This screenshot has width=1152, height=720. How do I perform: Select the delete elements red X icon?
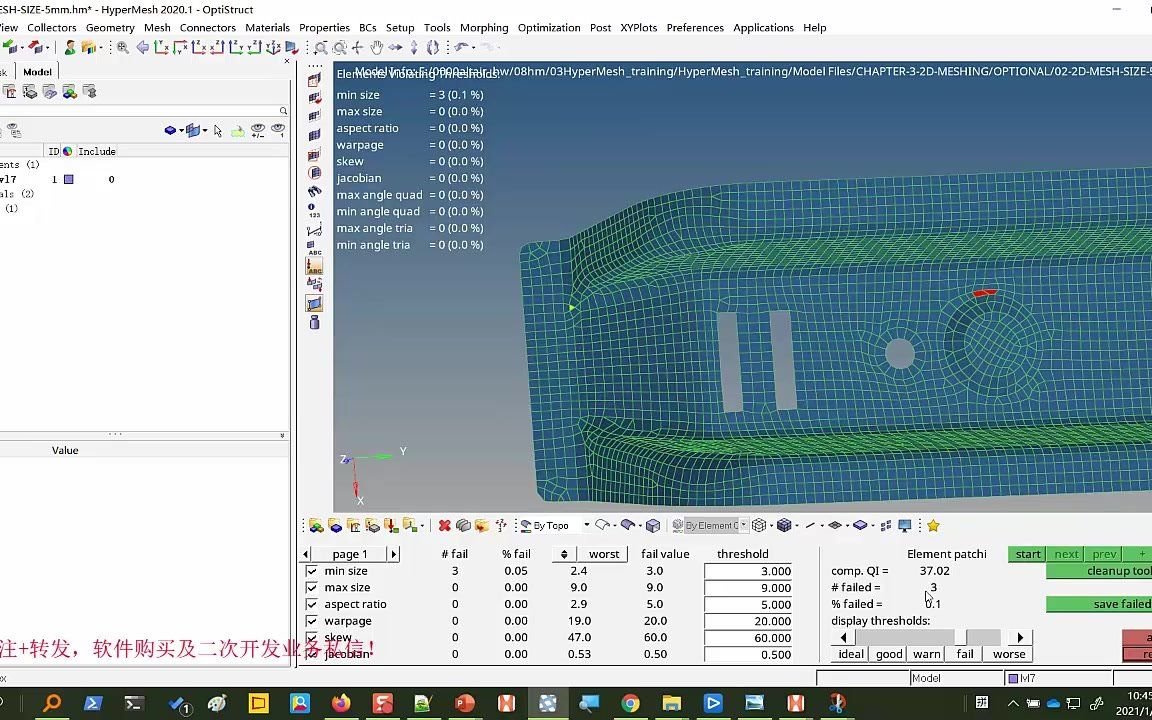point(445,525)
